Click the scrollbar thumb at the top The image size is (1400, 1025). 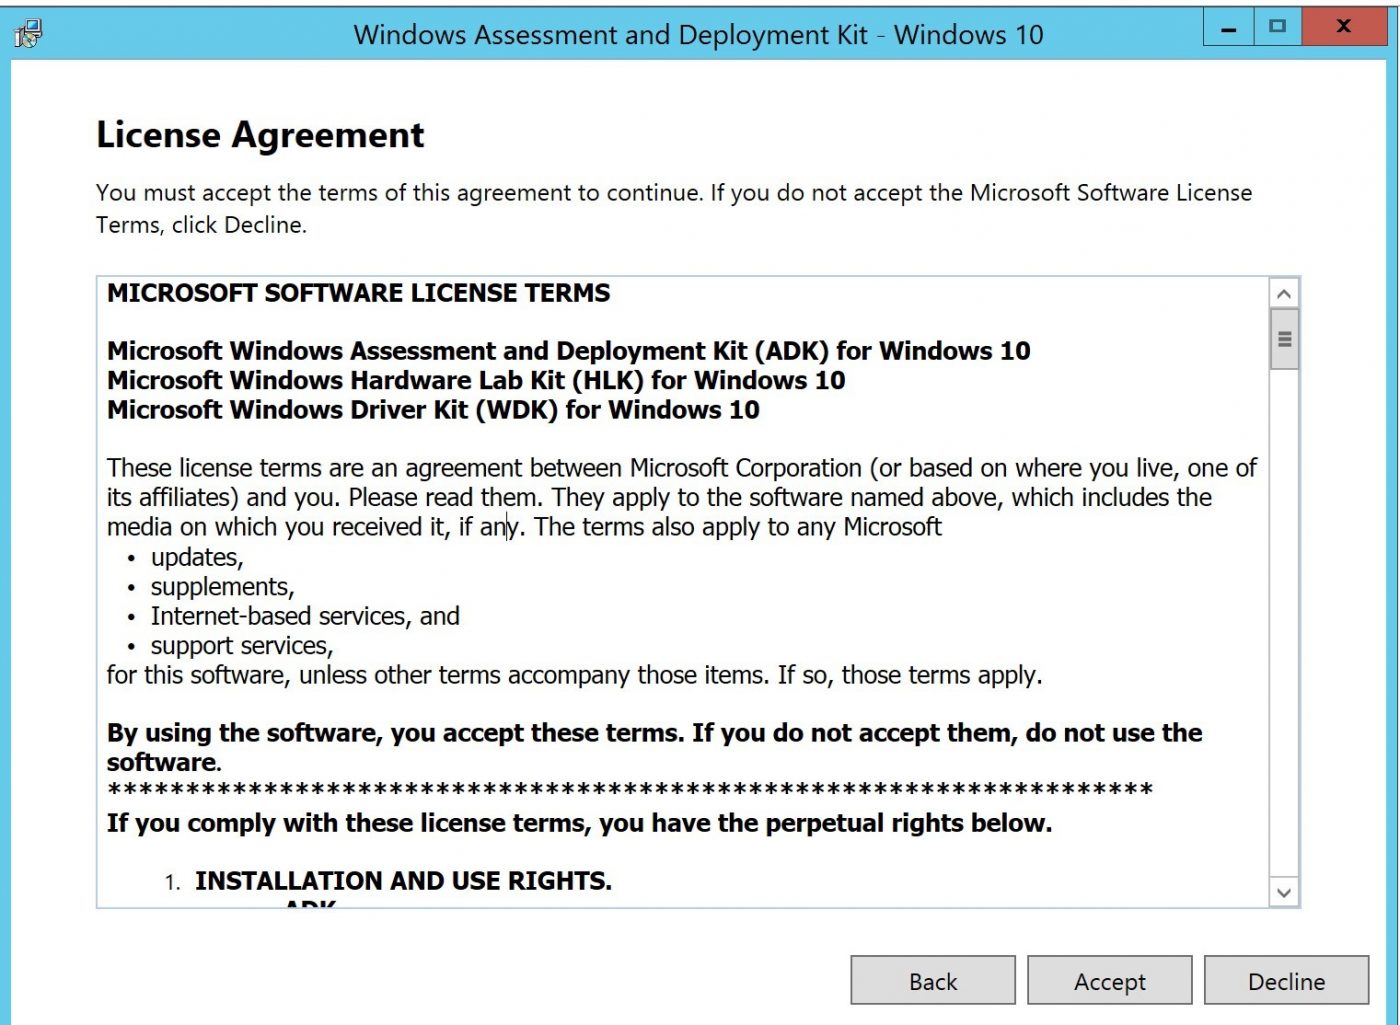click(x=1283, y=338)
